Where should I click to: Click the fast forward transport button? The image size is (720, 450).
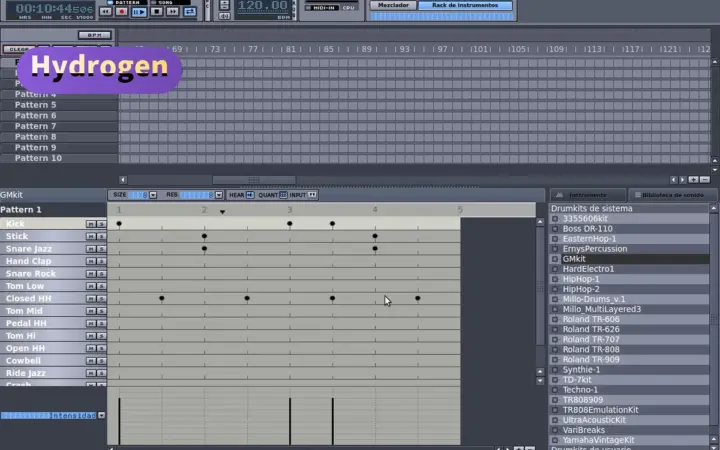click(173, 11)
